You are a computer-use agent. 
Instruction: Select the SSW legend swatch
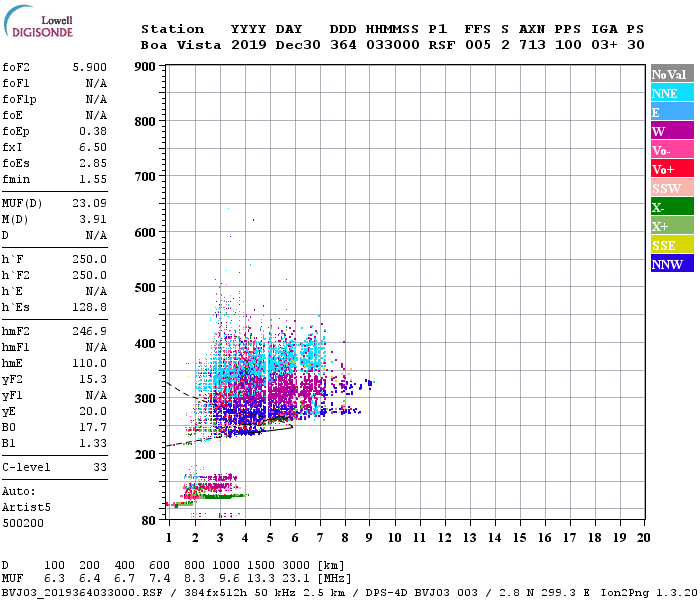(672, 188)
